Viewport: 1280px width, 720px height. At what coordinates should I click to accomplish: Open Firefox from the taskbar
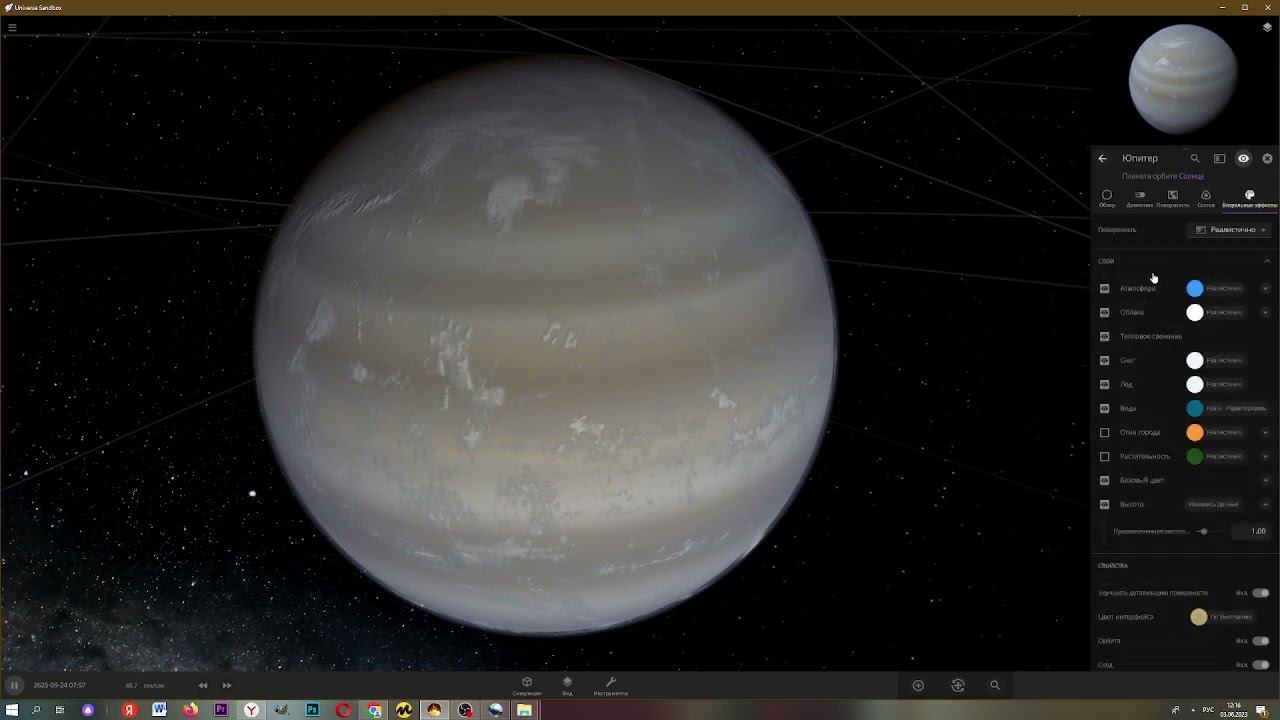click(x=190, y=710)
